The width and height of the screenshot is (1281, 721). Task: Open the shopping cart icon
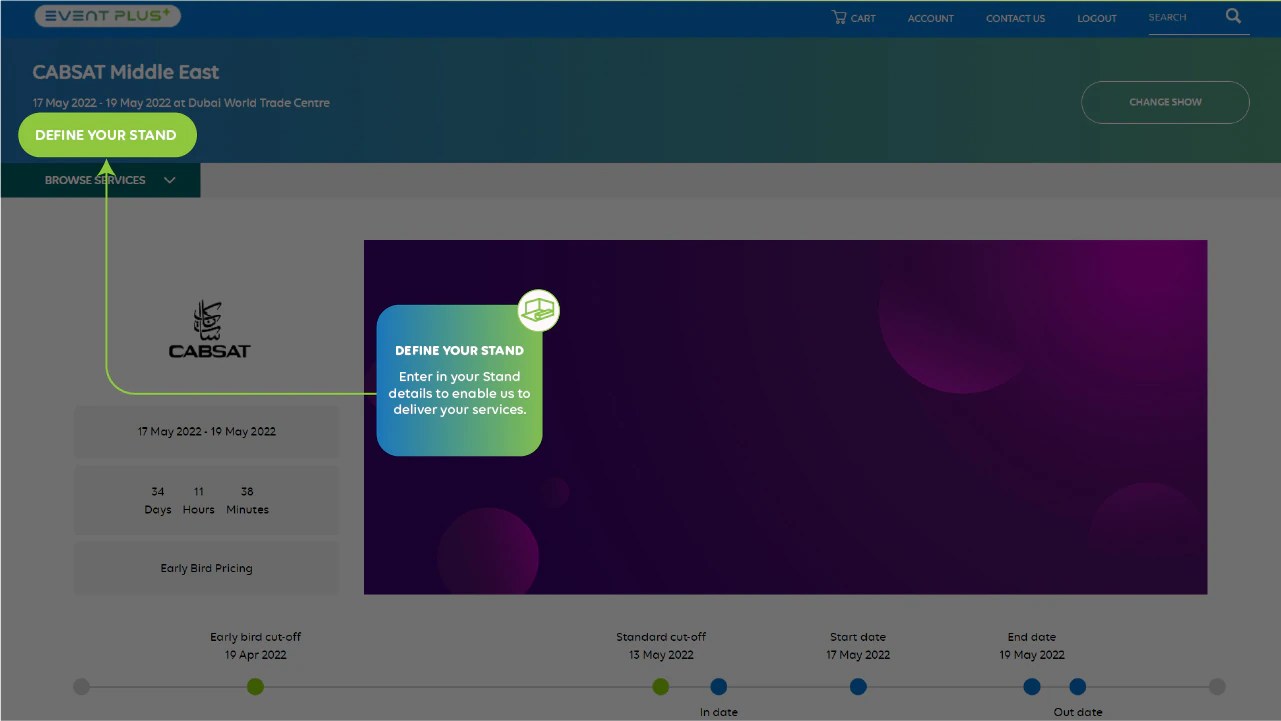coord(839,17)
